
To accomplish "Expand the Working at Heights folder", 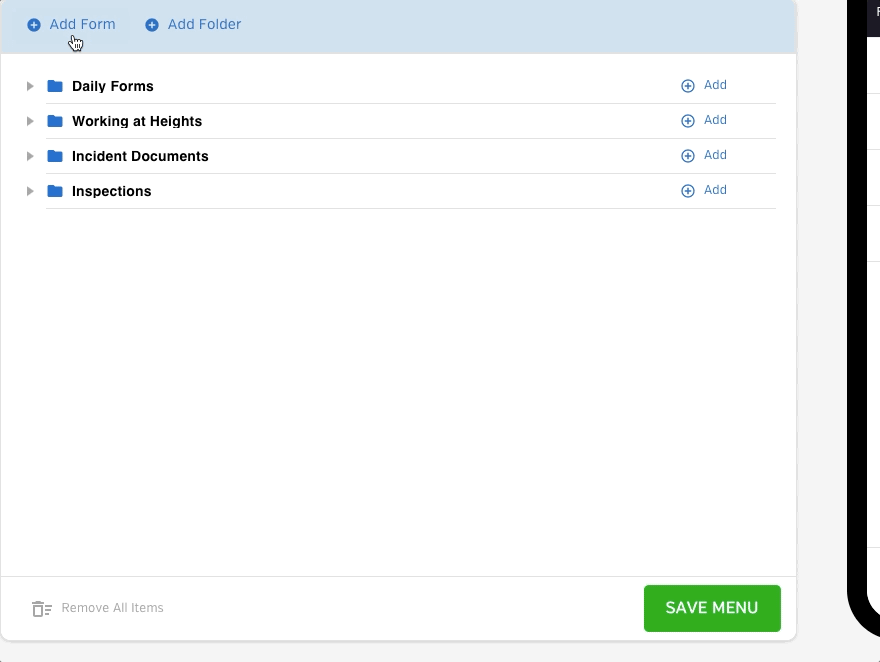I will click(x=30, y=121).
